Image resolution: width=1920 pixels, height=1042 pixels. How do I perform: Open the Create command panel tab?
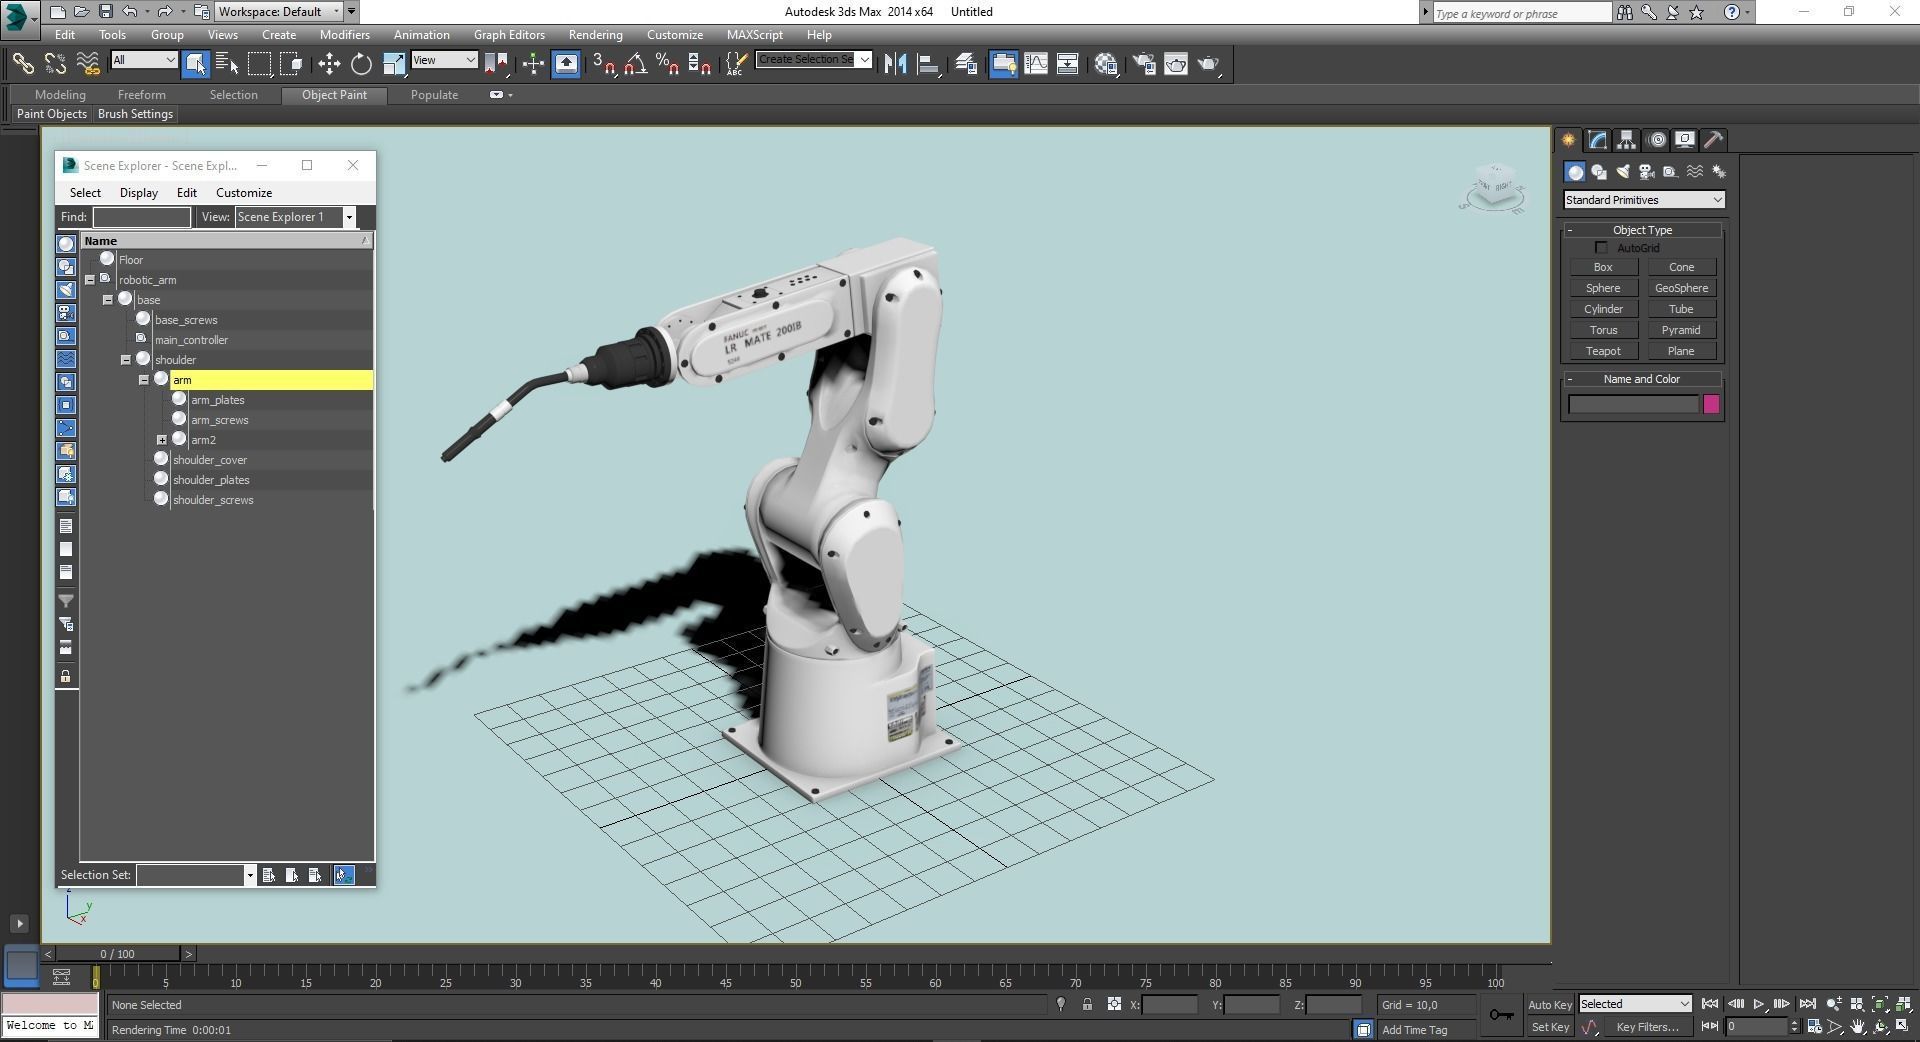click(x=1568, y=140)
